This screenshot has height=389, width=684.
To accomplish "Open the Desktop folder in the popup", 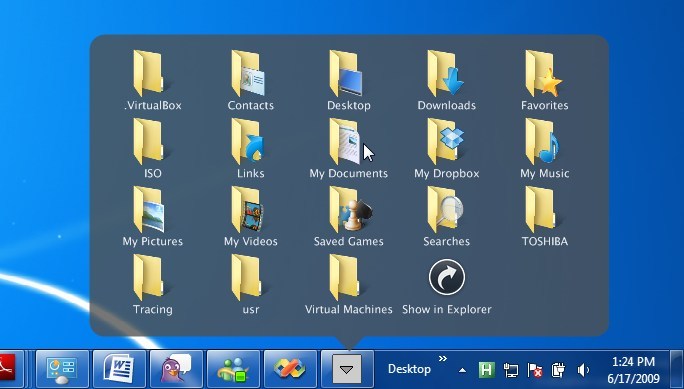I will 349,79.
